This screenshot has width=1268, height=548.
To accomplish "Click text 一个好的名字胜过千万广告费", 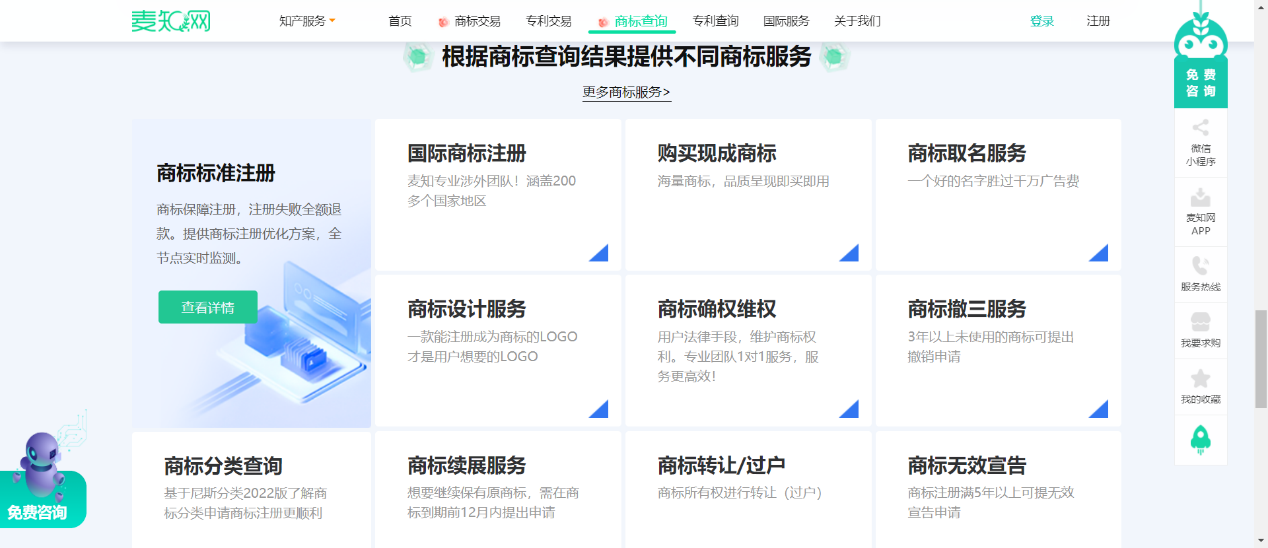I will point(993,181).
